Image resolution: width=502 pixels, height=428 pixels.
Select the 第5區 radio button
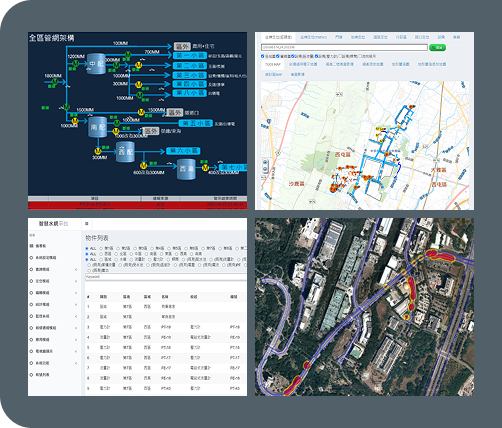point(169,248)
